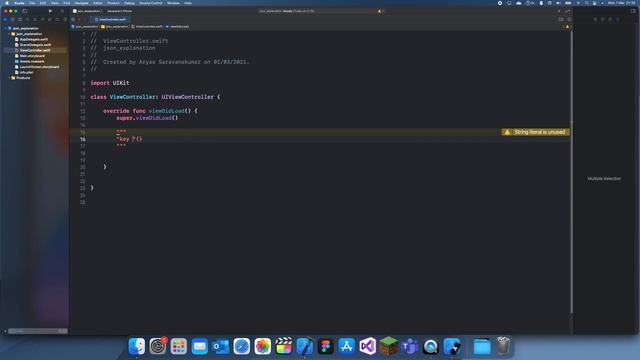Select SceneDelegate.swift in navigator
Screen dimensions: 640x360
click(35, 45)
